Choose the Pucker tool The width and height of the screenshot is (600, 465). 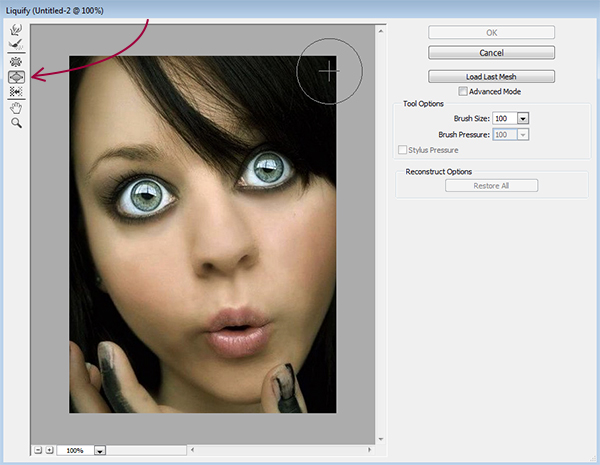(16, 62)
